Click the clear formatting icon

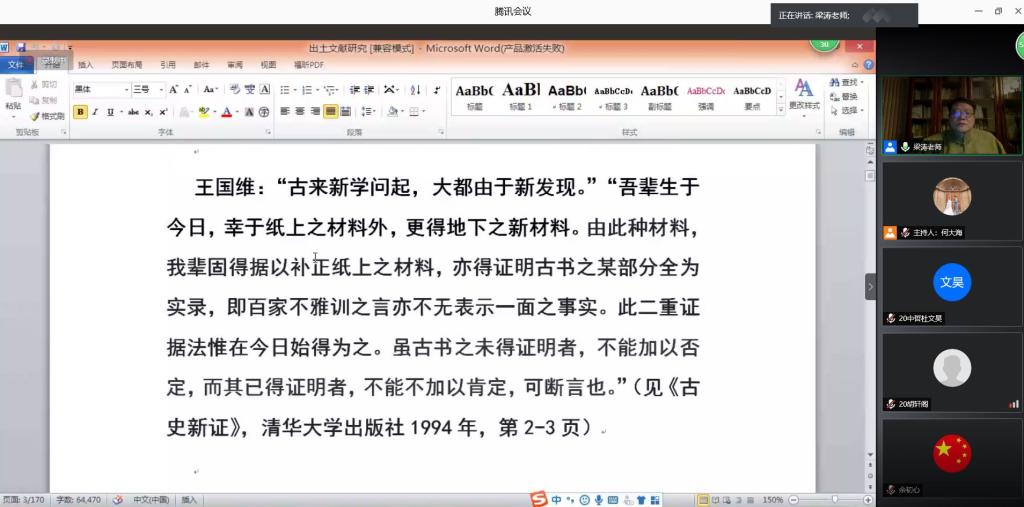[x=234, y=90]
